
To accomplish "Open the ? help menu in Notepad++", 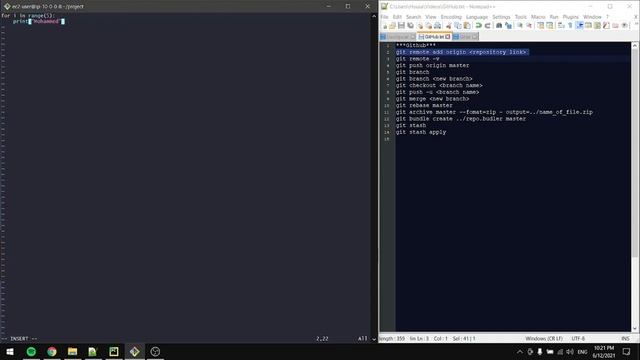I will (x=607, y=17).
